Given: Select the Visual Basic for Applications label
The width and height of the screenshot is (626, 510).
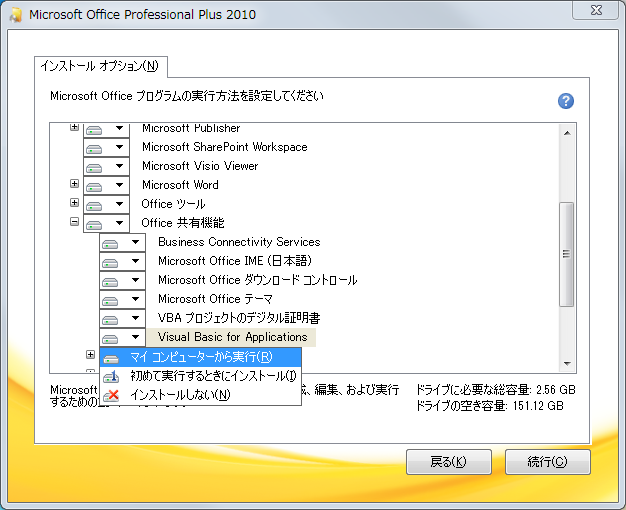Looking at the screenshot, I should [232, 337].
